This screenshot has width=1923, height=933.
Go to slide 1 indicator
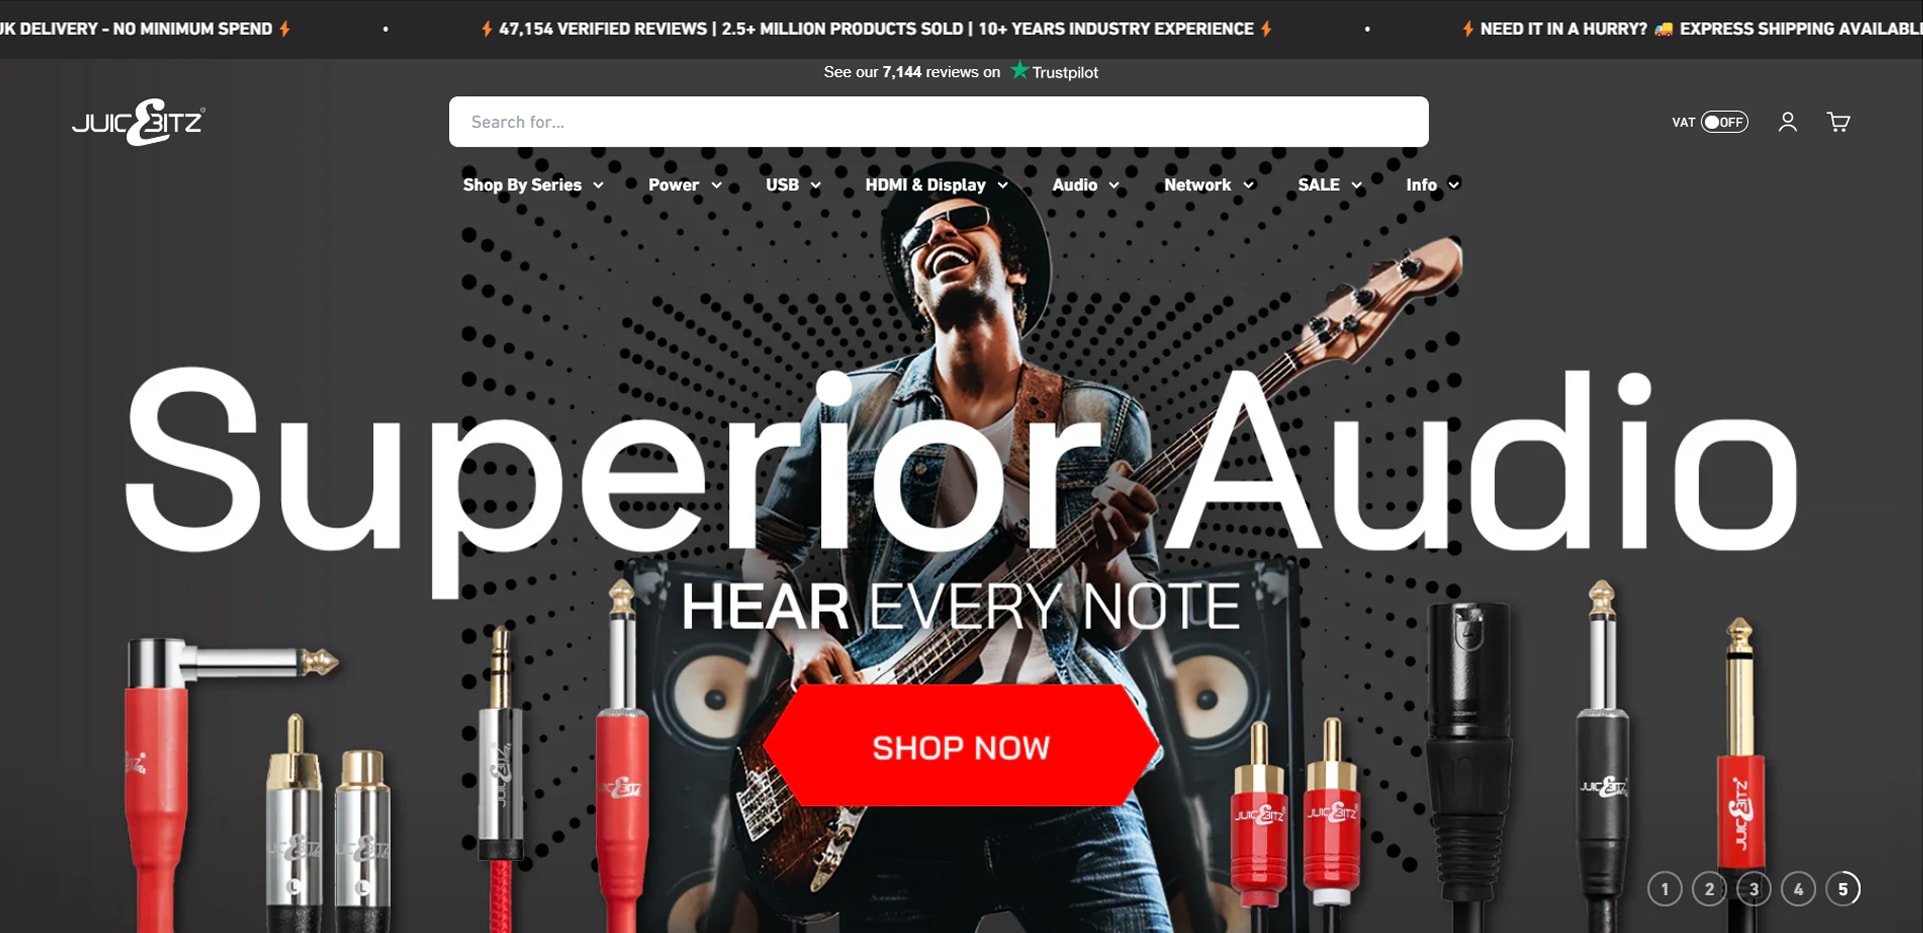point(1665,889)
